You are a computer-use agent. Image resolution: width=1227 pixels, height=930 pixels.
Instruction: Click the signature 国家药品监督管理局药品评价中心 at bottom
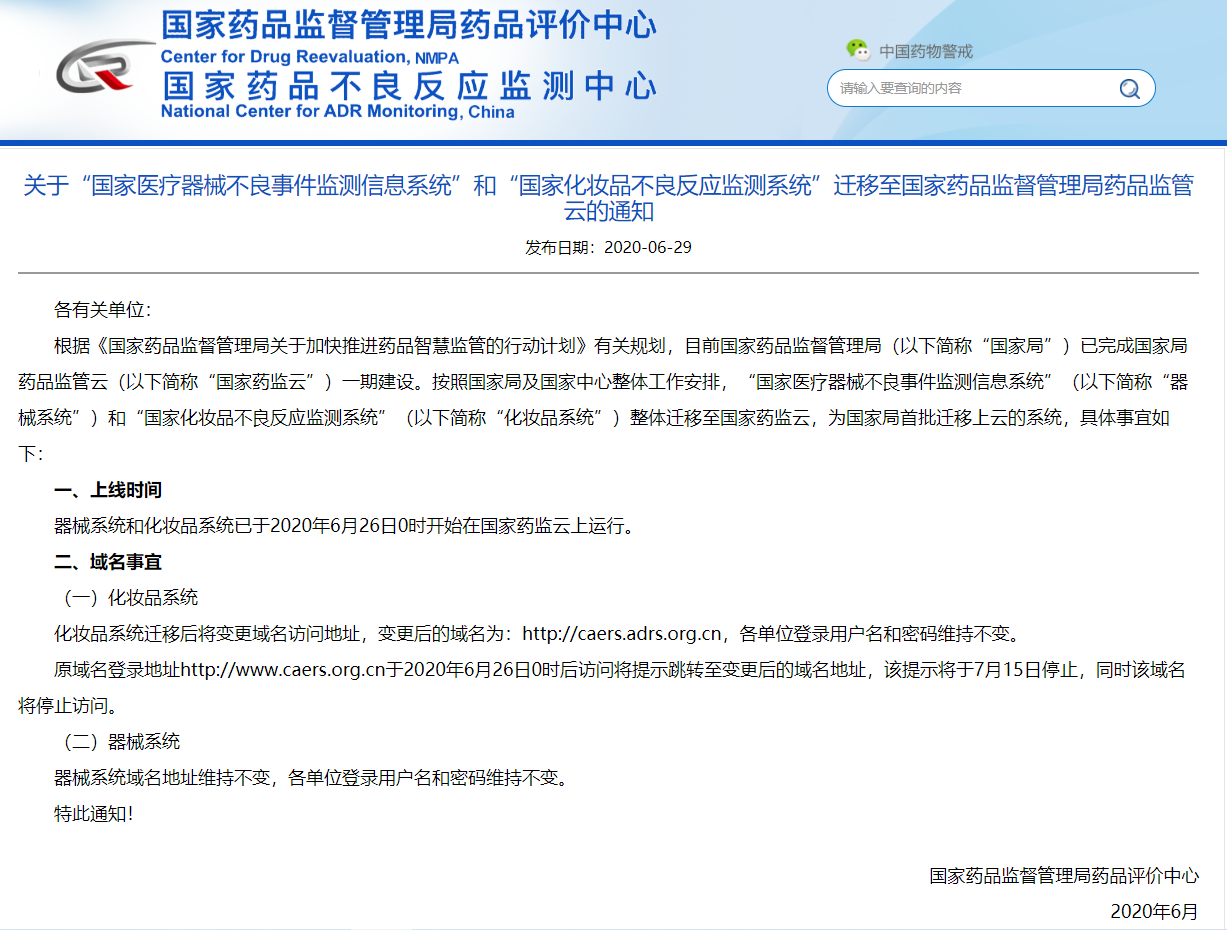[1064, 876]
